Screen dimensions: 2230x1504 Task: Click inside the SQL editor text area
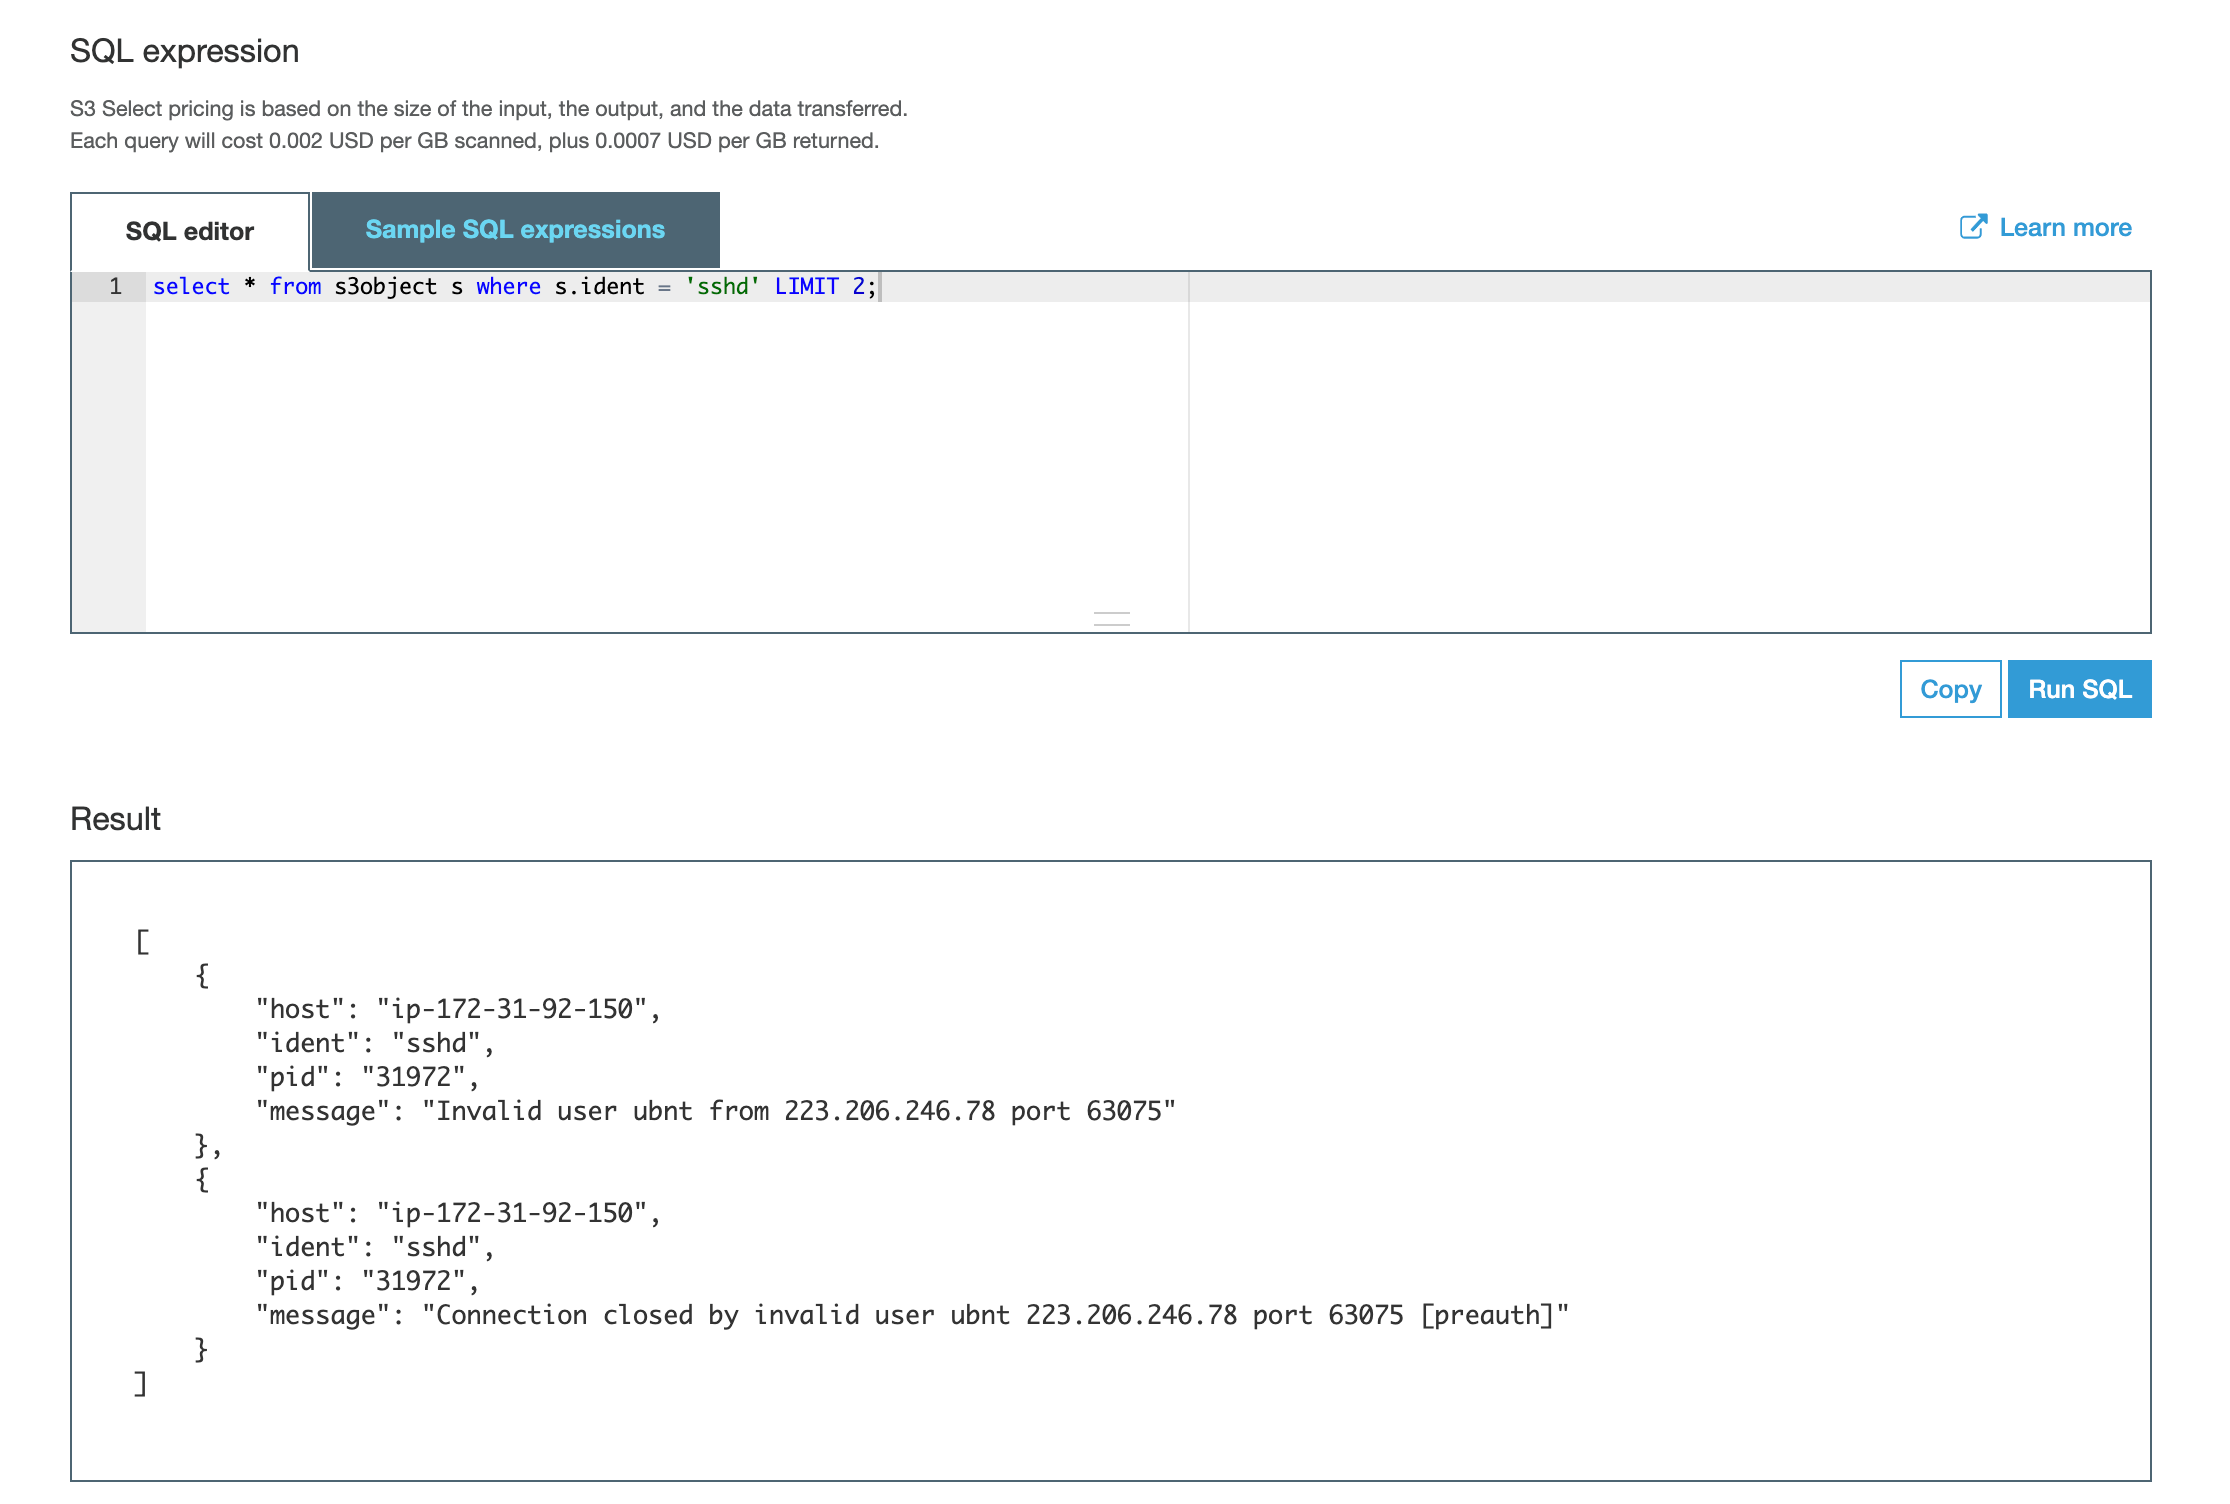(1148, 452)
